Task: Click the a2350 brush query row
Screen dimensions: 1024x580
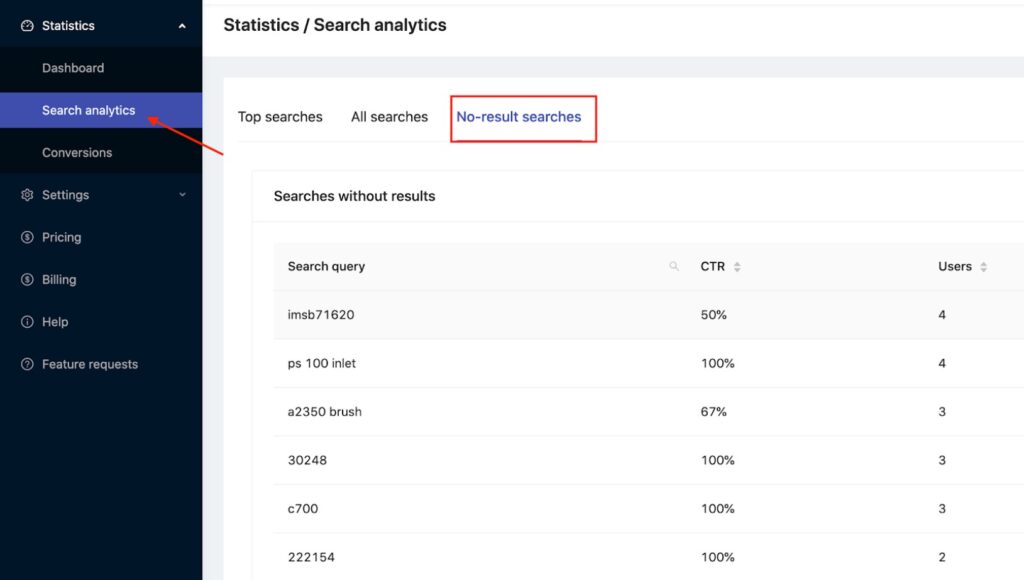Action: (648, 411)
